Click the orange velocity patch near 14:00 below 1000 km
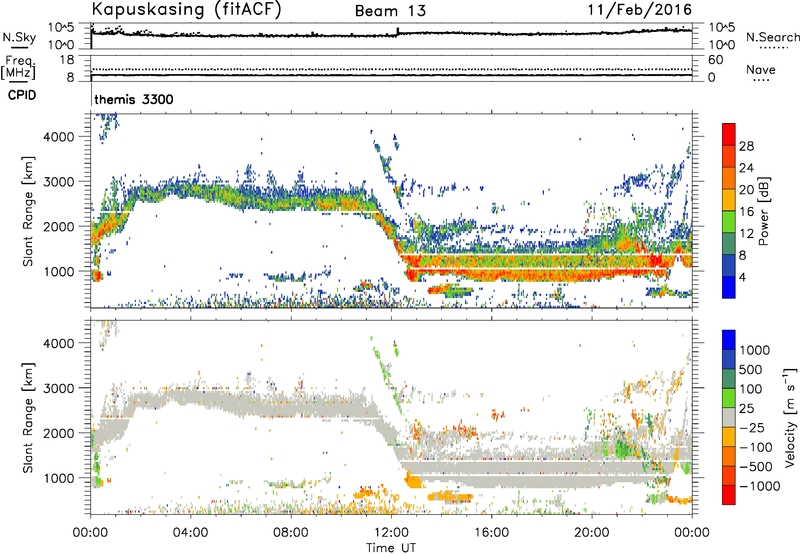The height and width of the screenshot is (554, 800). 449,496
